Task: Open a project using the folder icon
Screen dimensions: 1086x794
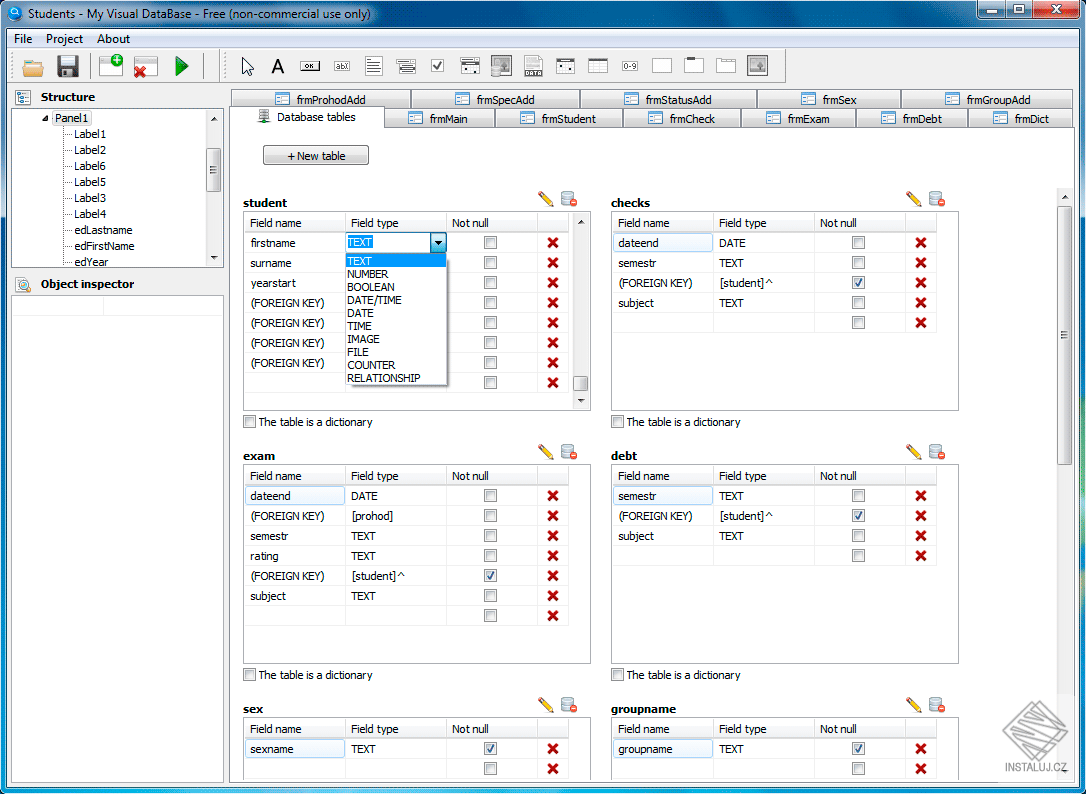Action: point(32,65)
